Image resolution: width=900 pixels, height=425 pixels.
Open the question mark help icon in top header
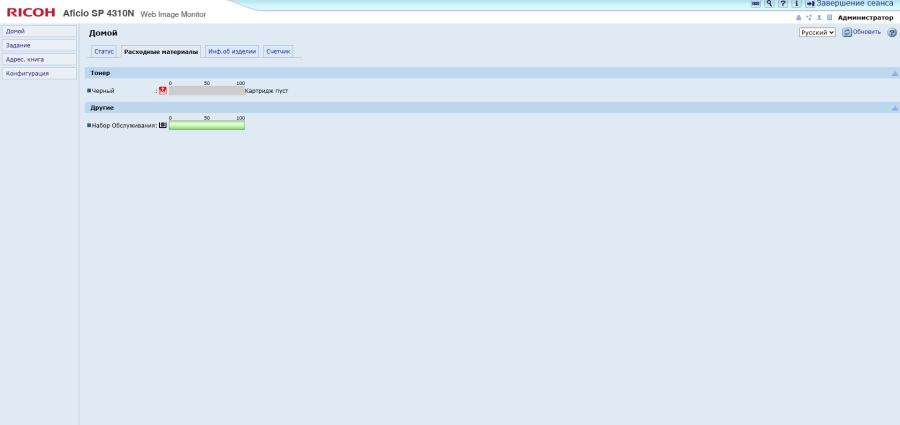[783, 3]
